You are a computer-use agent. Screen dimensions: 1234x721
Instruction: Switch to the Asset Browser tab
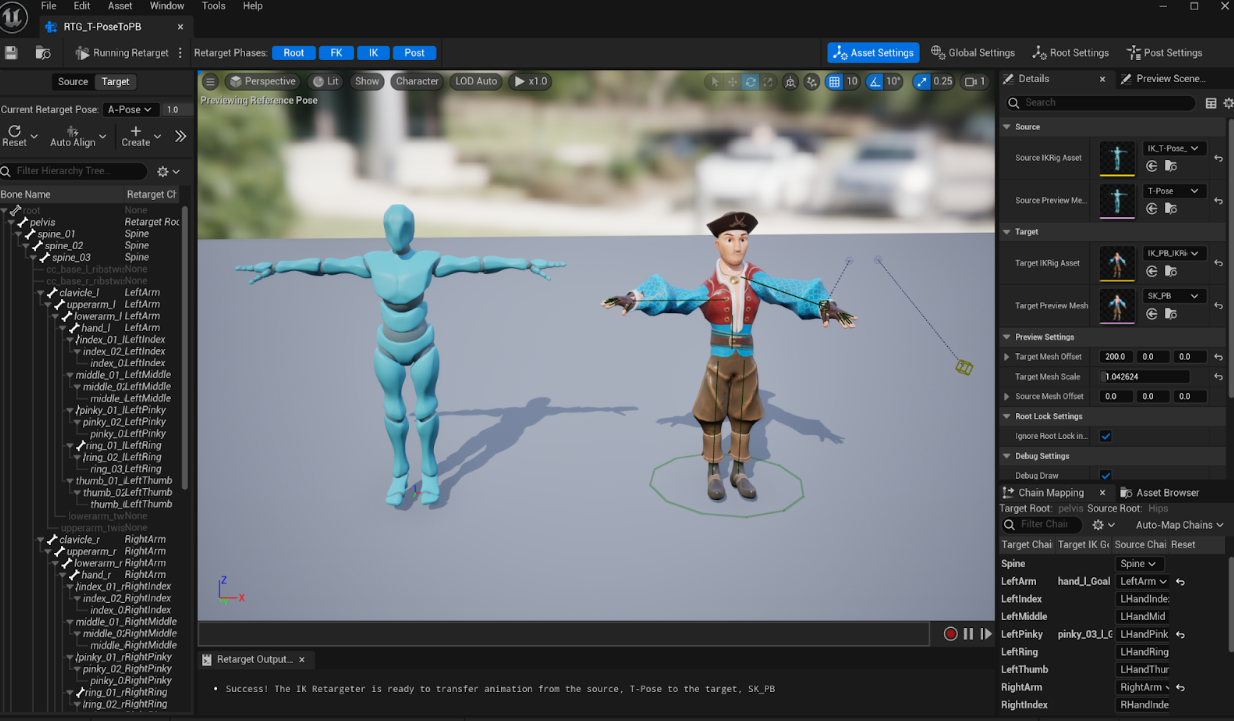click(1160, 493)
